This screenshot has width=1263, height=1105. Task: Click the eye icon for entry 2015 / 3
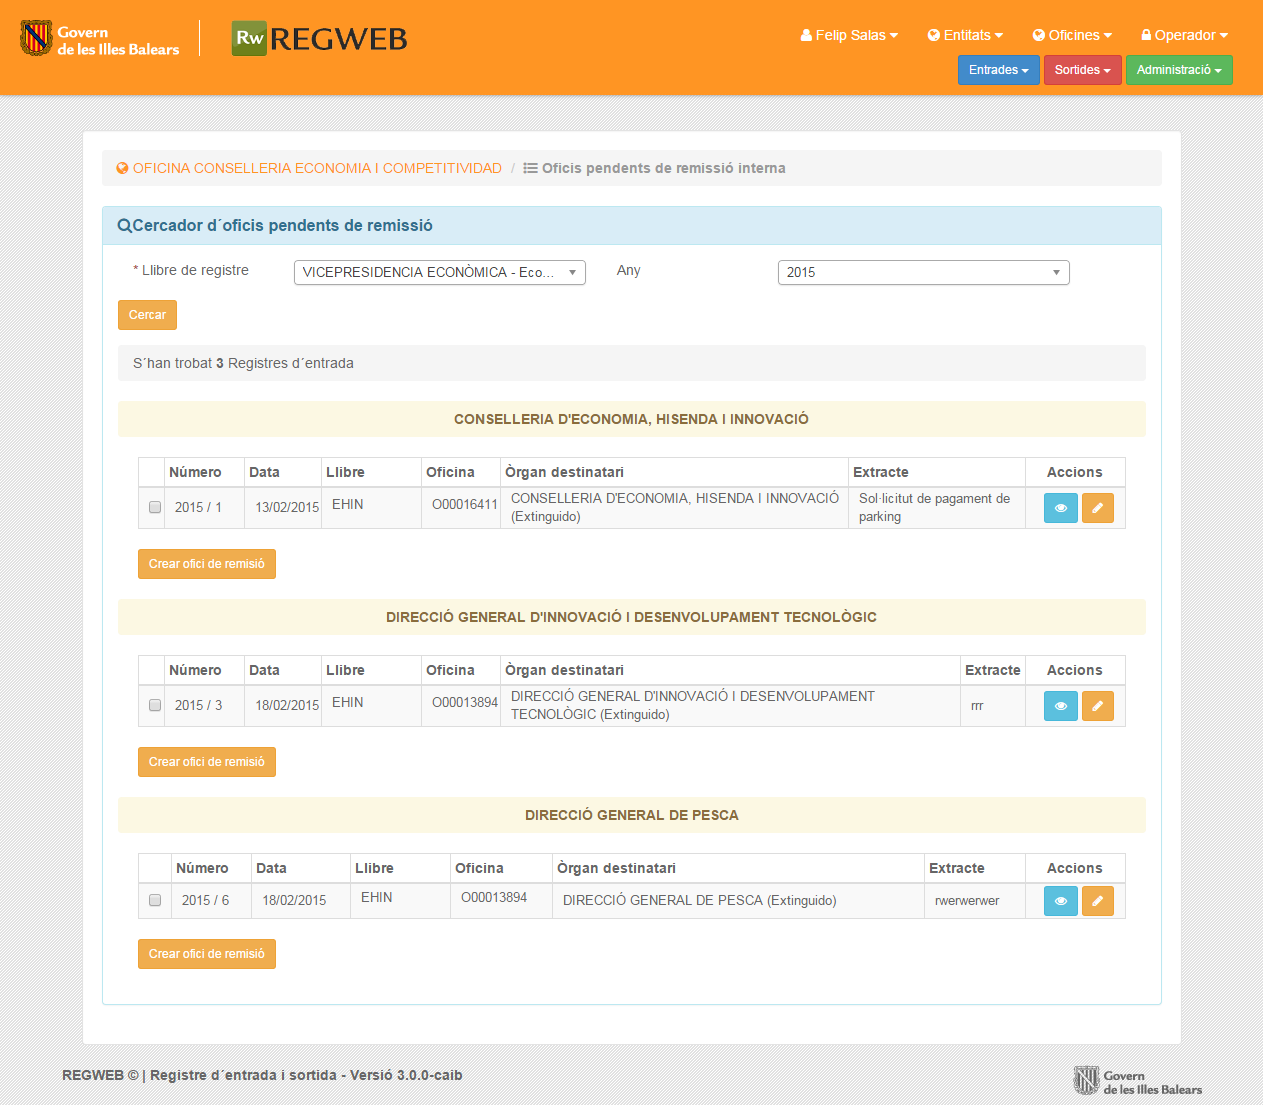point(1060,706)
